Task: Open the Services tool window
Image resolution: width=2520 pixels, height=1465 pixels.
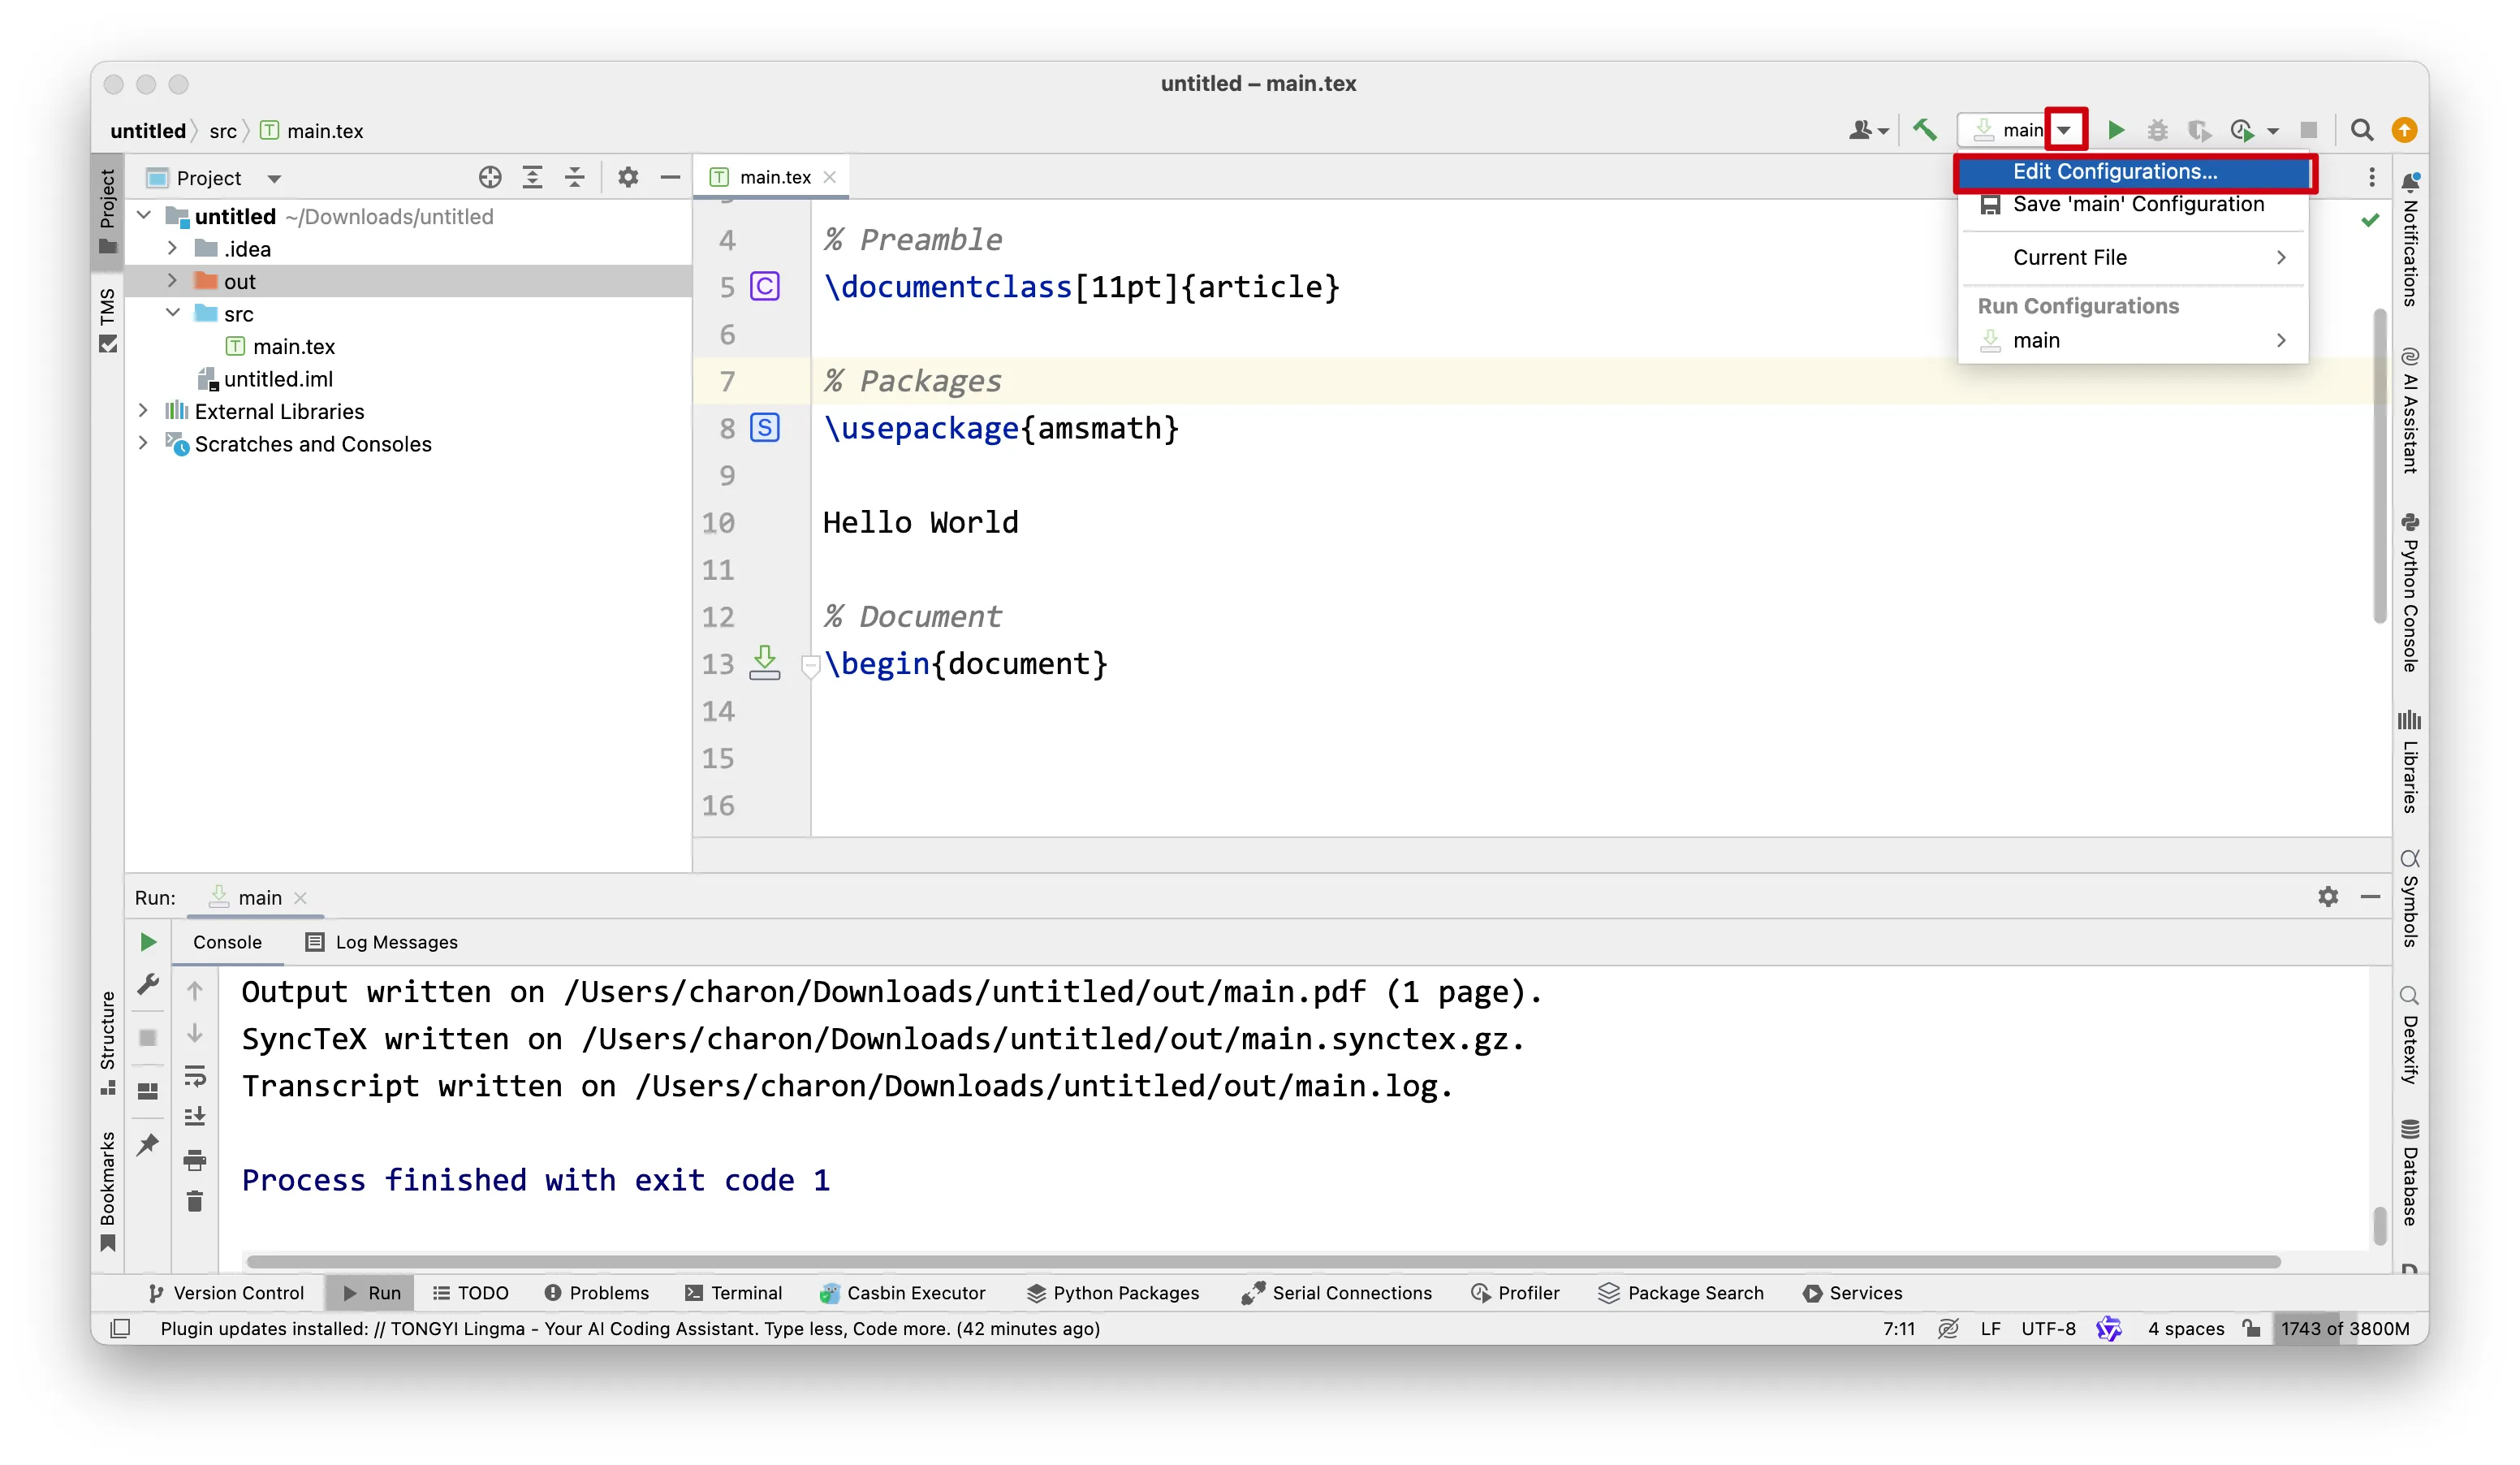Action: [x=1851, y=1291]
